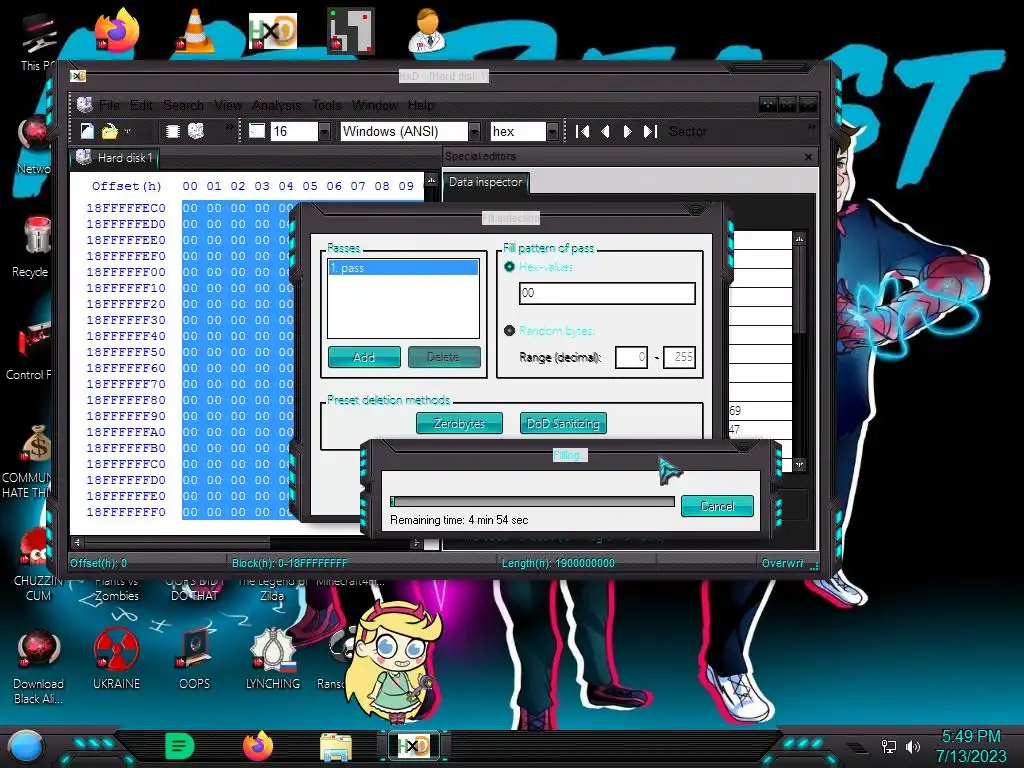The image size is (1024, 768).
Task: Open the Edit menu
Action: click(x=141, y=105)
